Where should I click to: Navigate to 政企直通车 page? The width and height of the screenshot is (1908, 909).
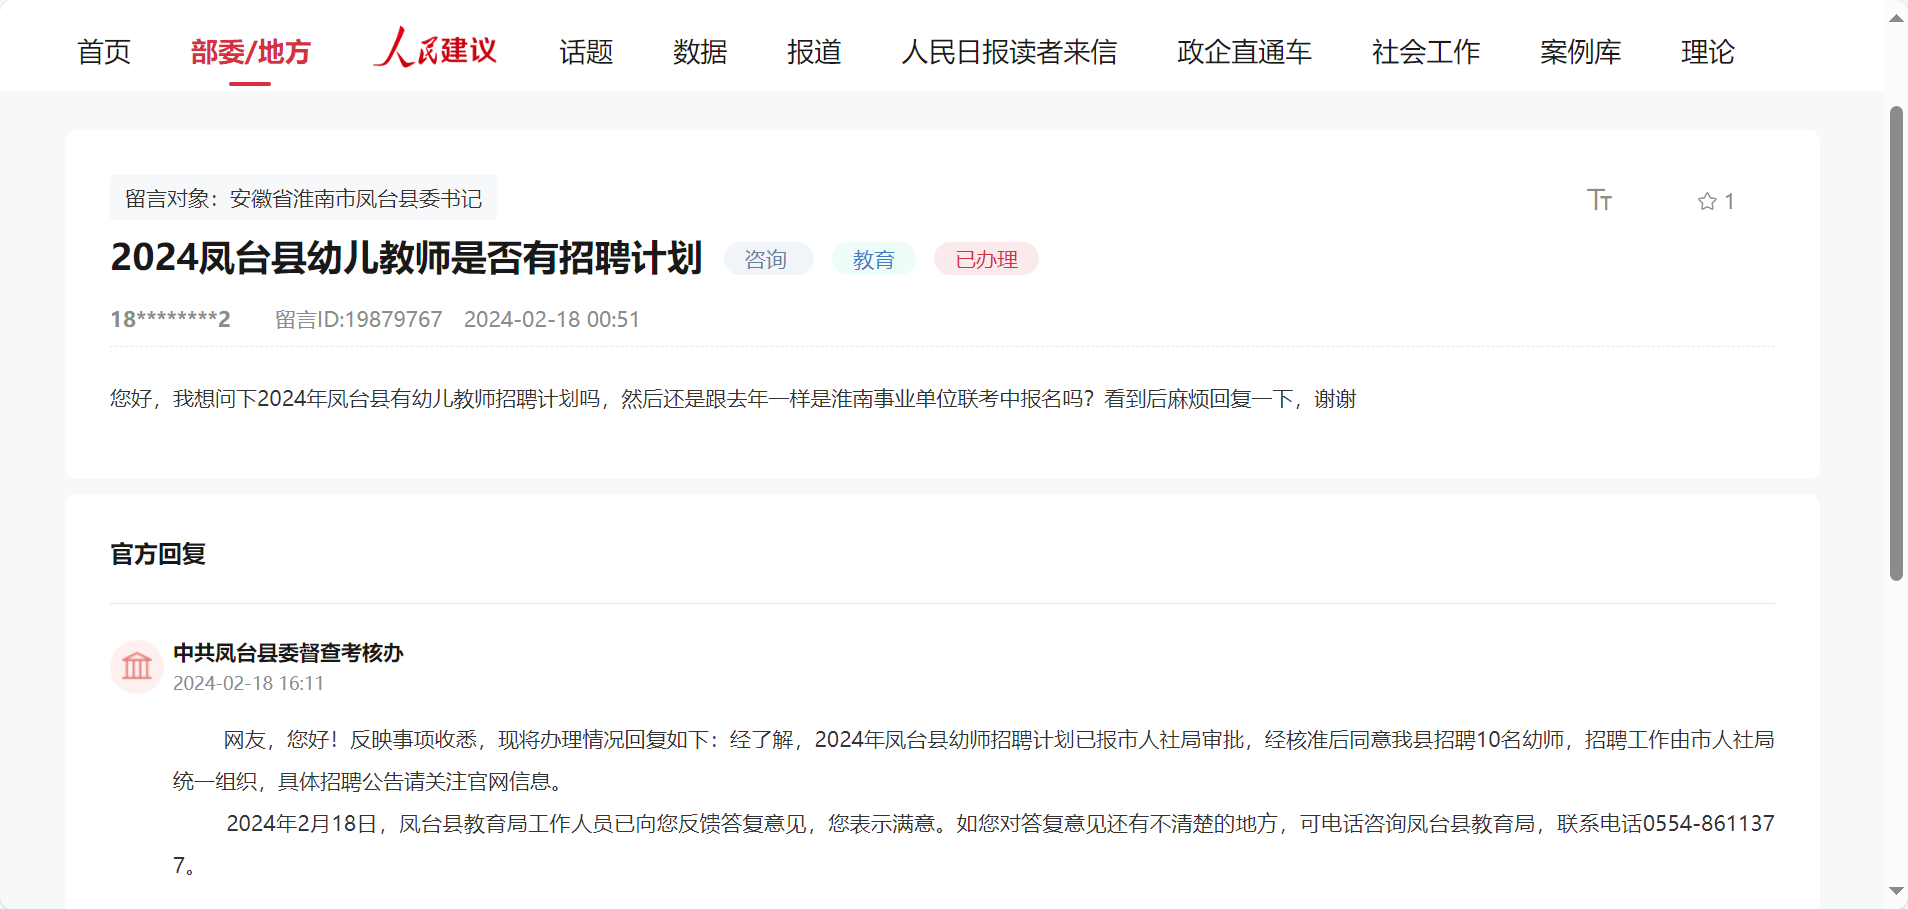tap(1244, 52)
